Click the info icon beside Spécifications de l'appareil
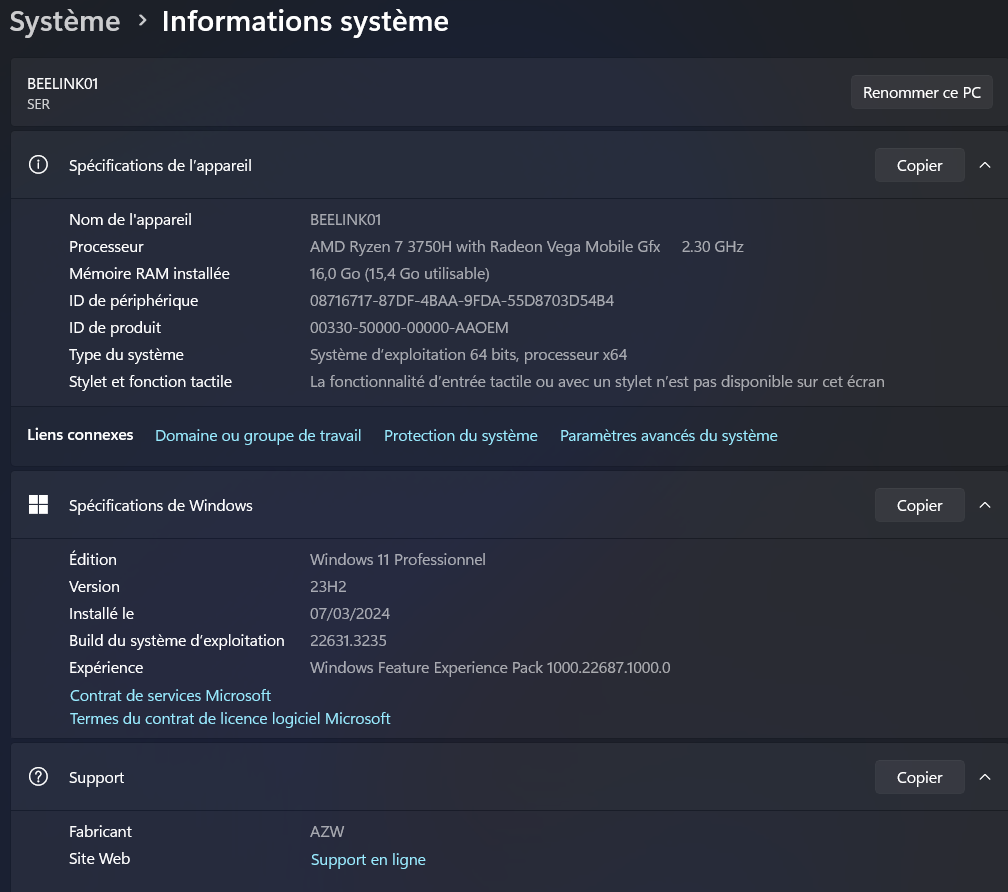Viewport: 1008px width, 892px height. click(38, 165)
